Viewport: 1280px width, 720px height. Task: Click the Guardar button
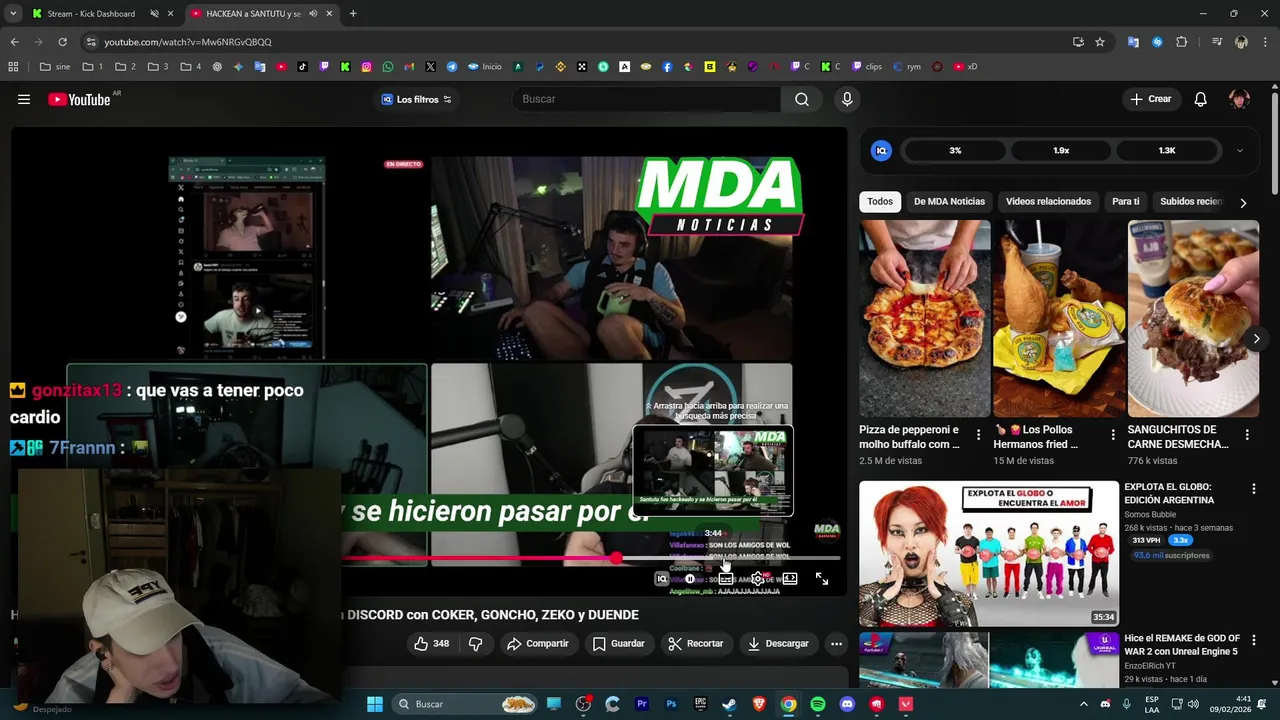618,644
